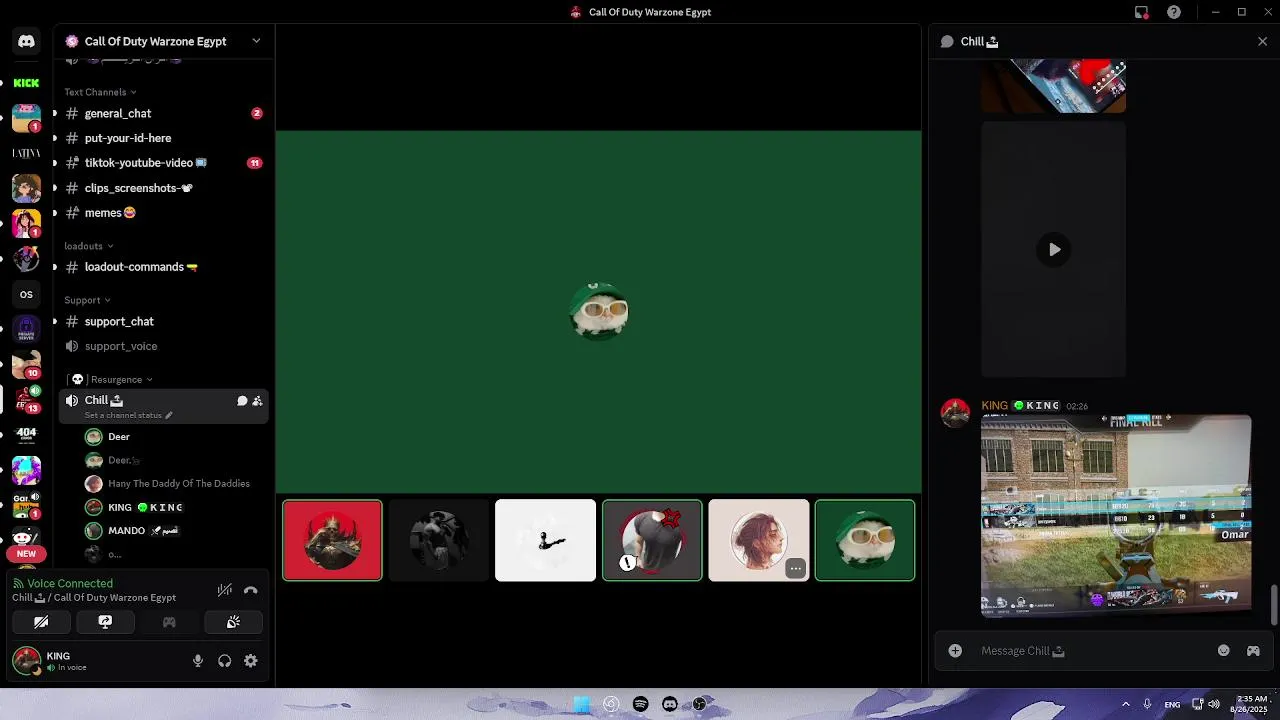Viewport: 1280px width, 720px height.
Task: Click Windows Start button
Action: [x=581, y=704]
